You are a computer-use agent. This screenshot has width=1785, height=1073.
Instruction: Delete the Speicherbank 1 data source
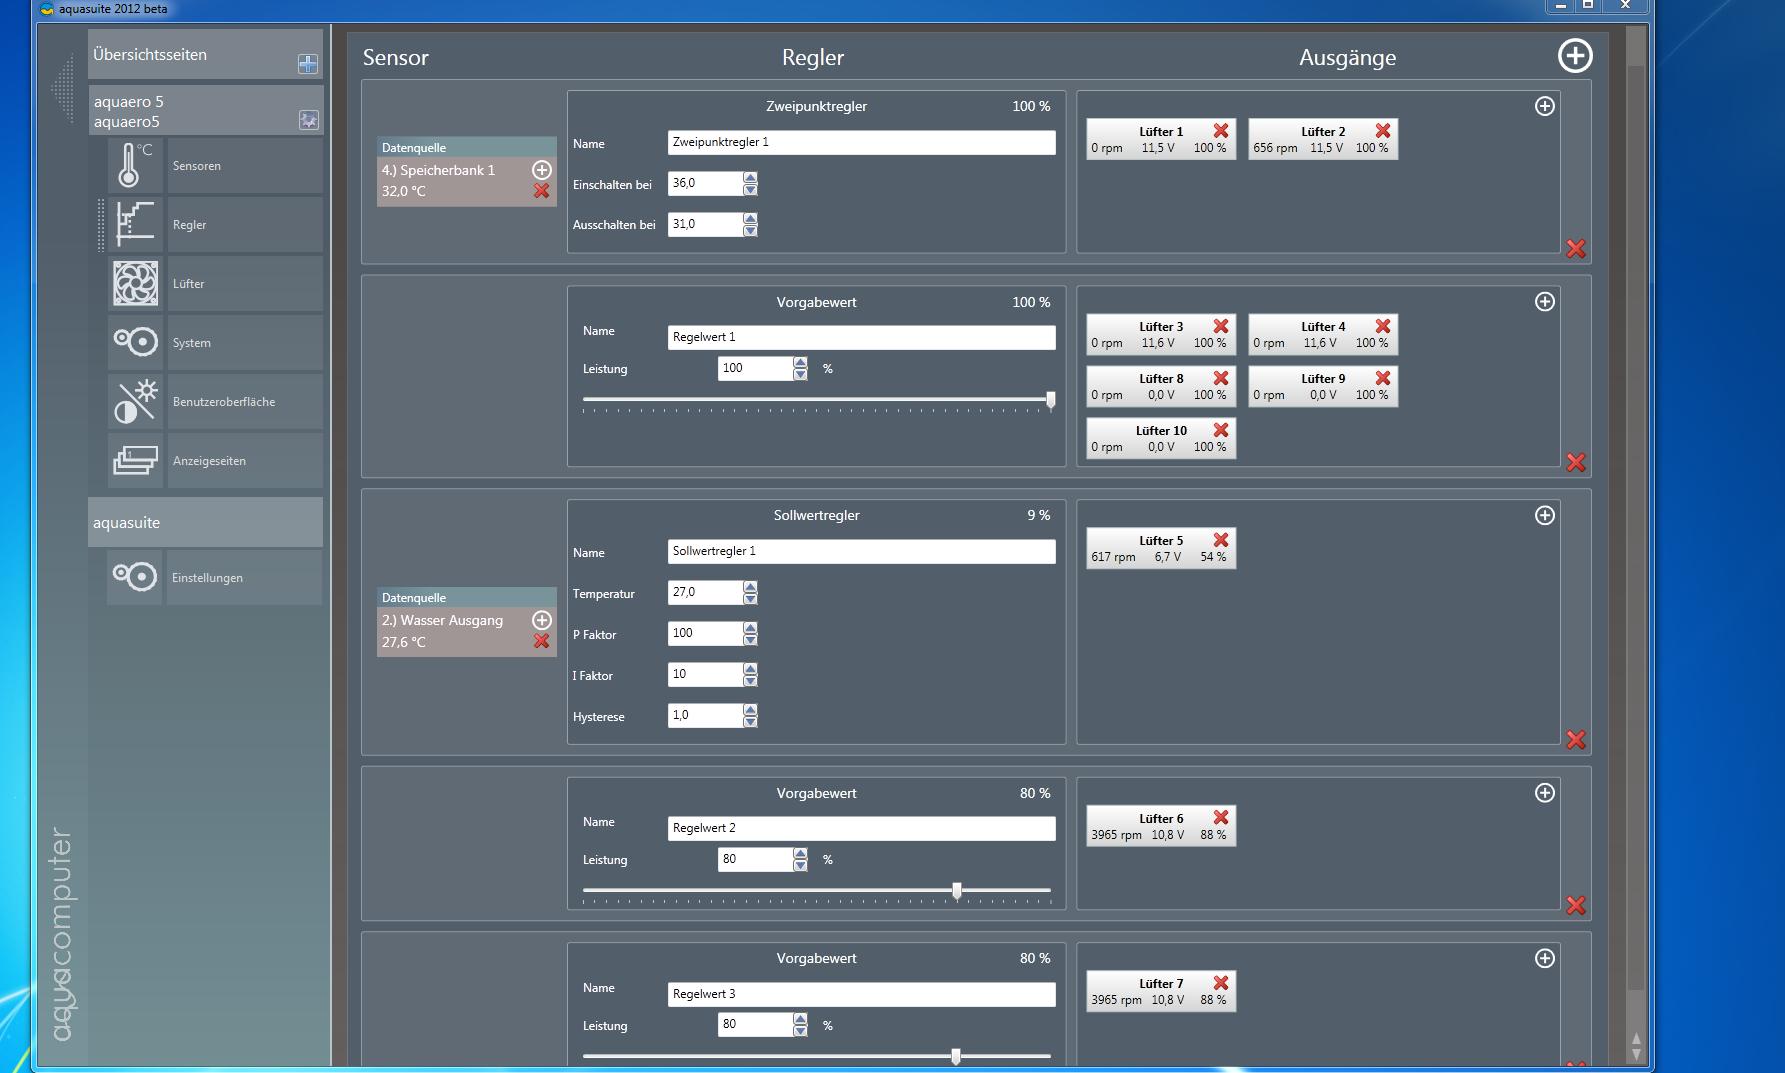(541, 191)
